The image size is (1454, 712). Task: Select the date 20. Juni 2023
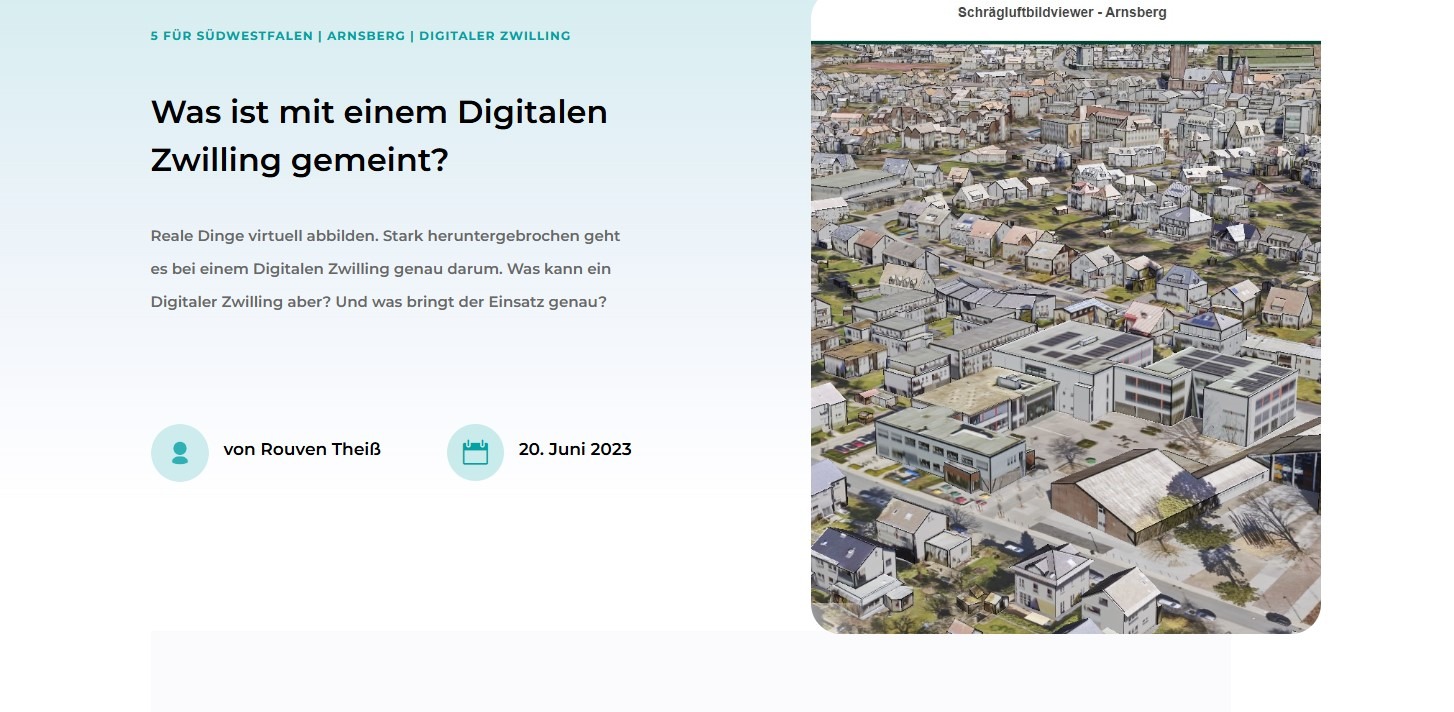click(x=575, y=449)
